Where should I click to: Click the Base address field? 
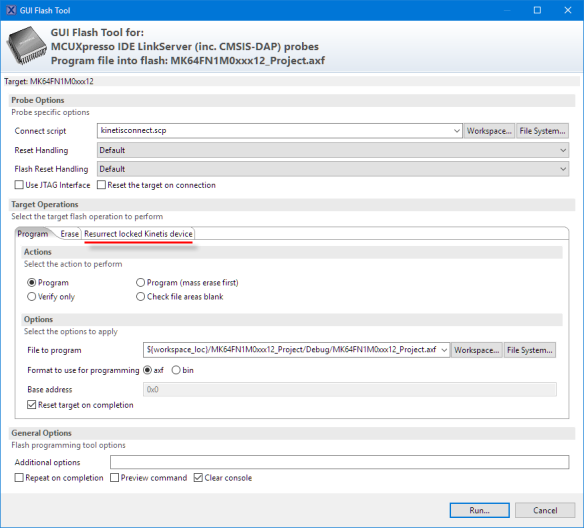pyautogui.click(x=350, y=389)
